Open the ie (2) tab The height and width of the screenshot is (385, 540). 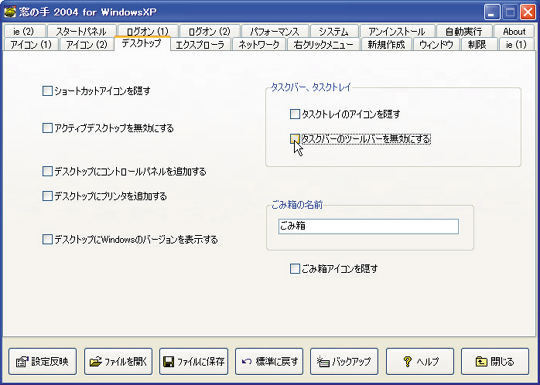pos(24,32)
